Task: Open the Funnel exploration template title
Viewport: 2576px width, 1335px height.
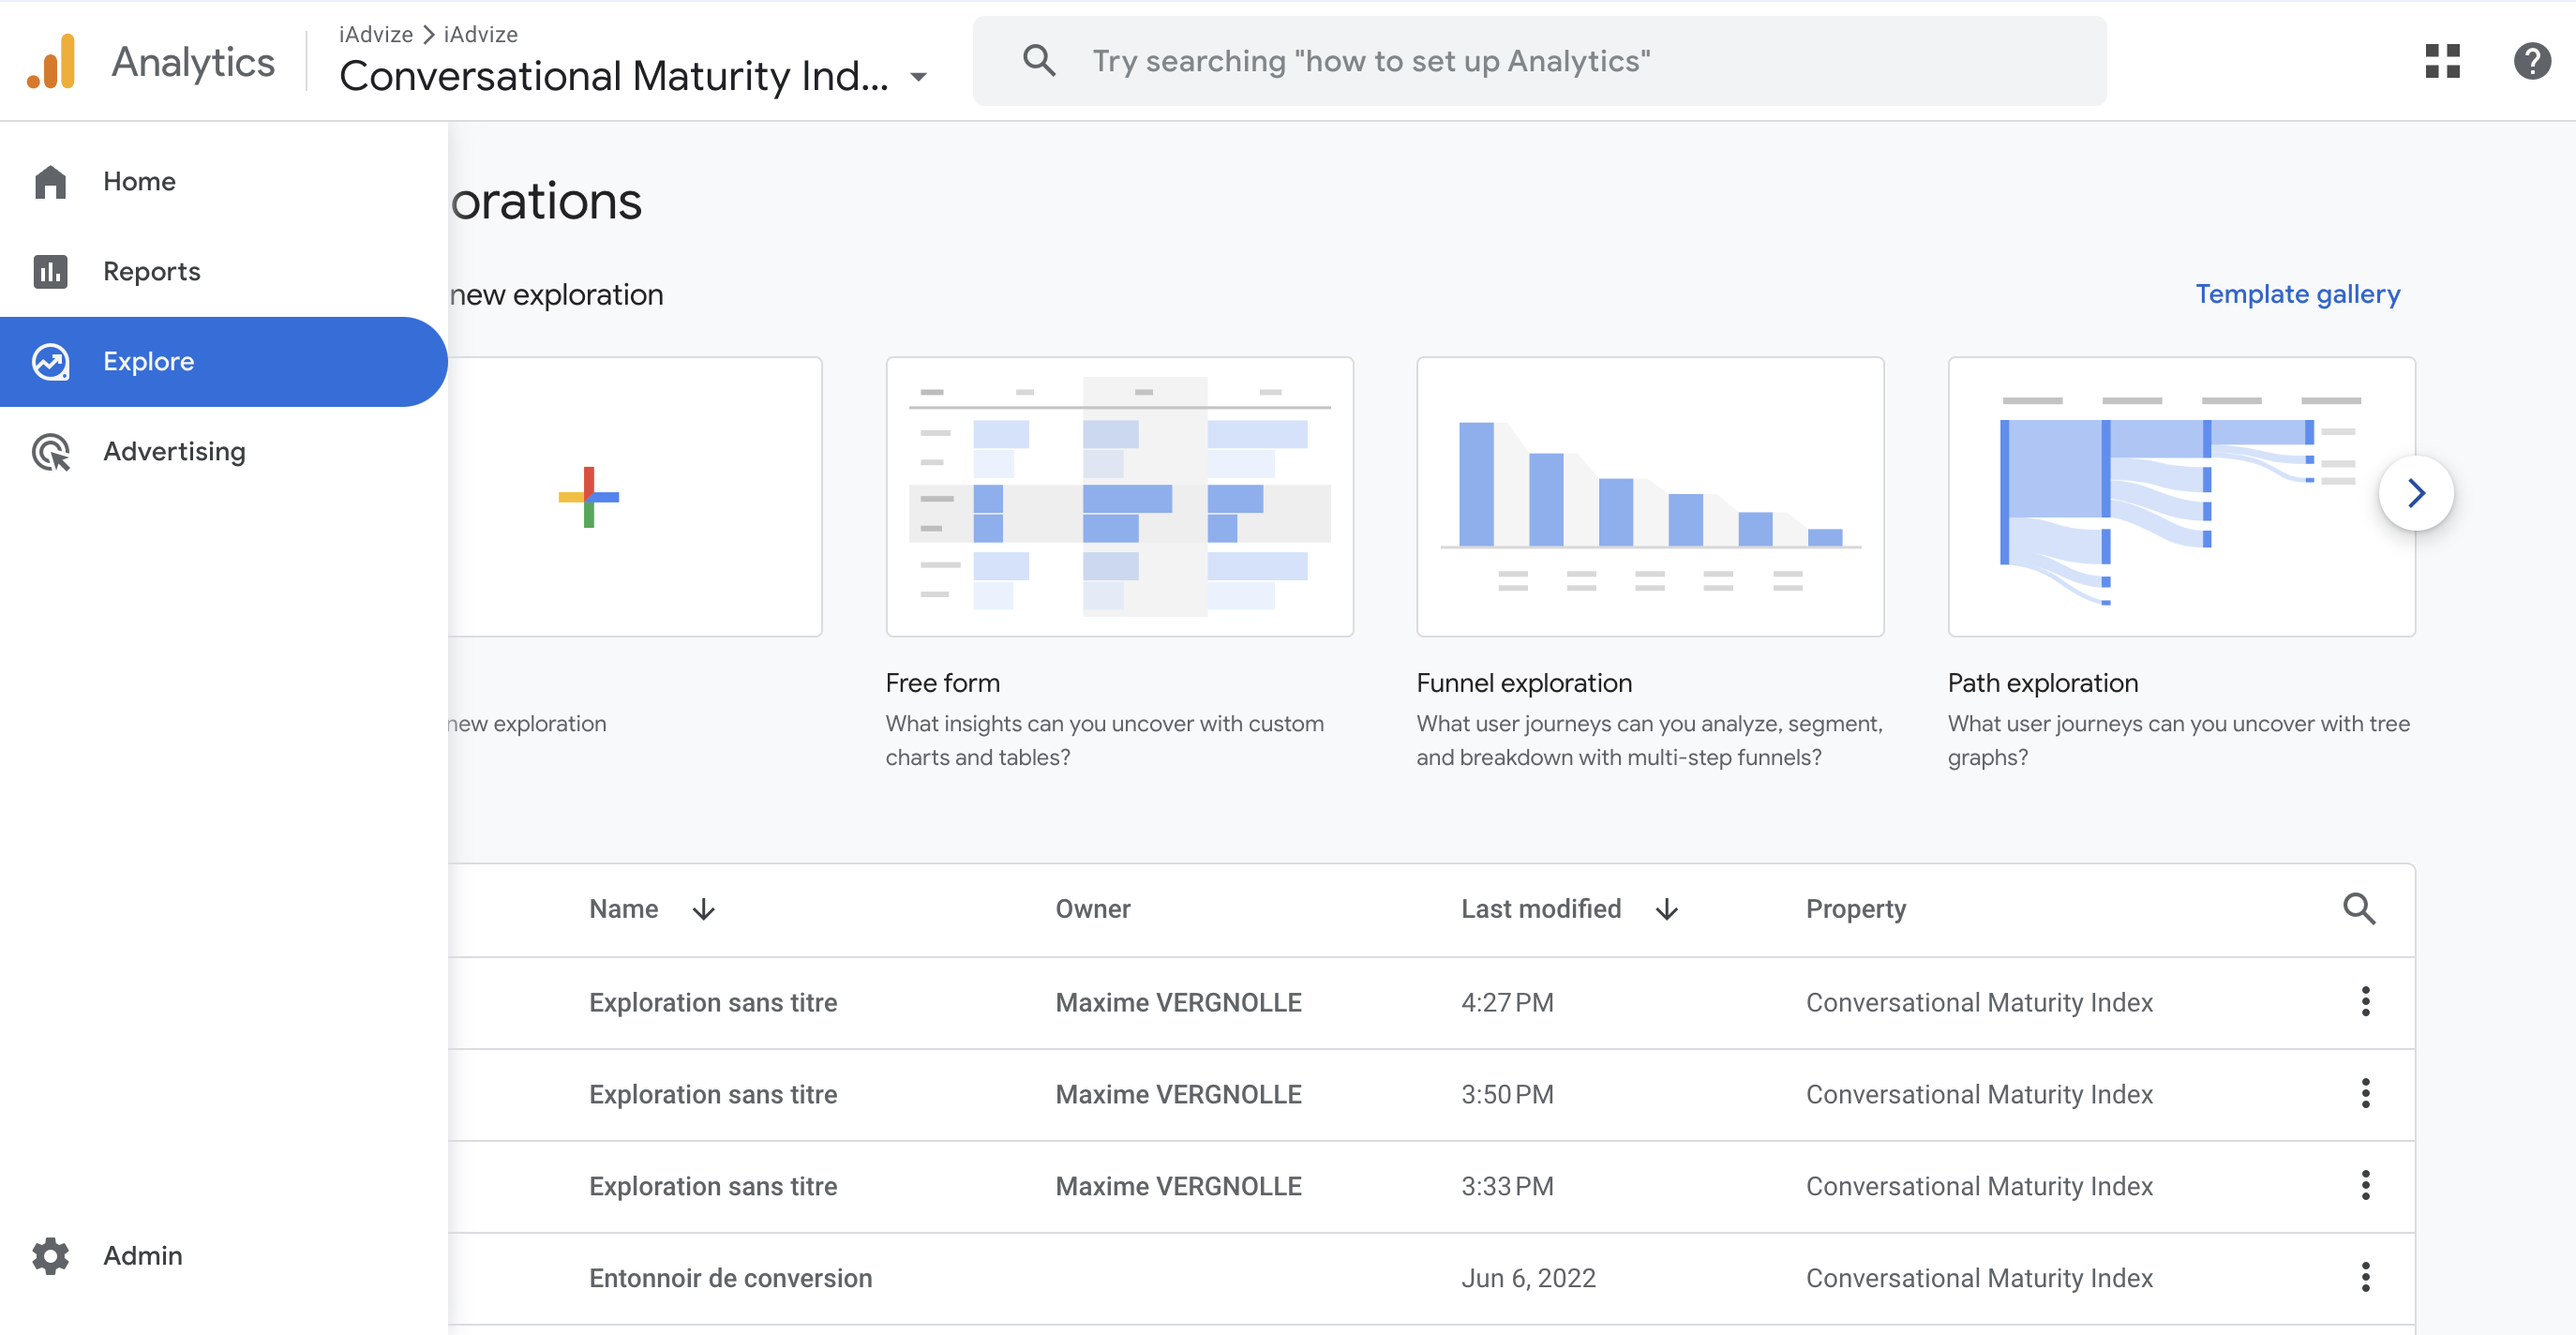Action: click(1523, 683)
